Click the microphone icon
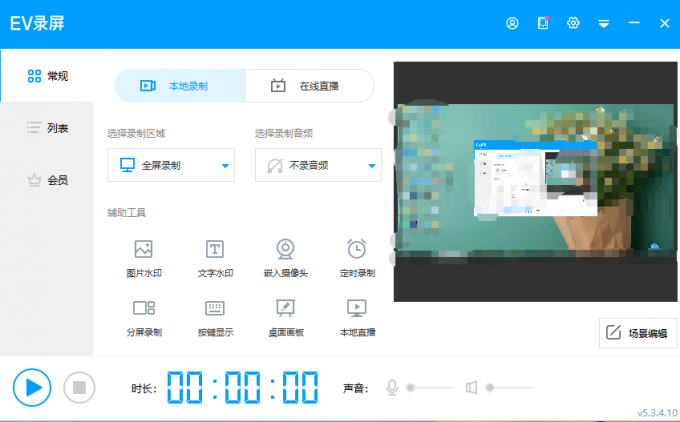 [392, 387]
